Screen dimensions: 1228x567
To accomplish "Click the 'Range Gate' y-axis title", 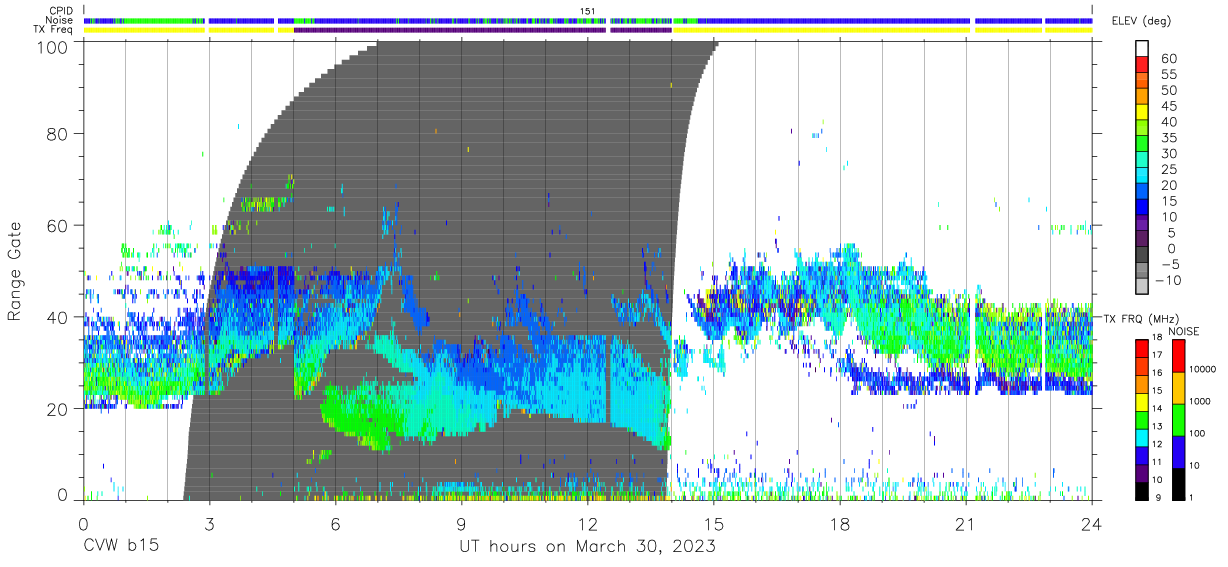I will [x=16, y=272].
